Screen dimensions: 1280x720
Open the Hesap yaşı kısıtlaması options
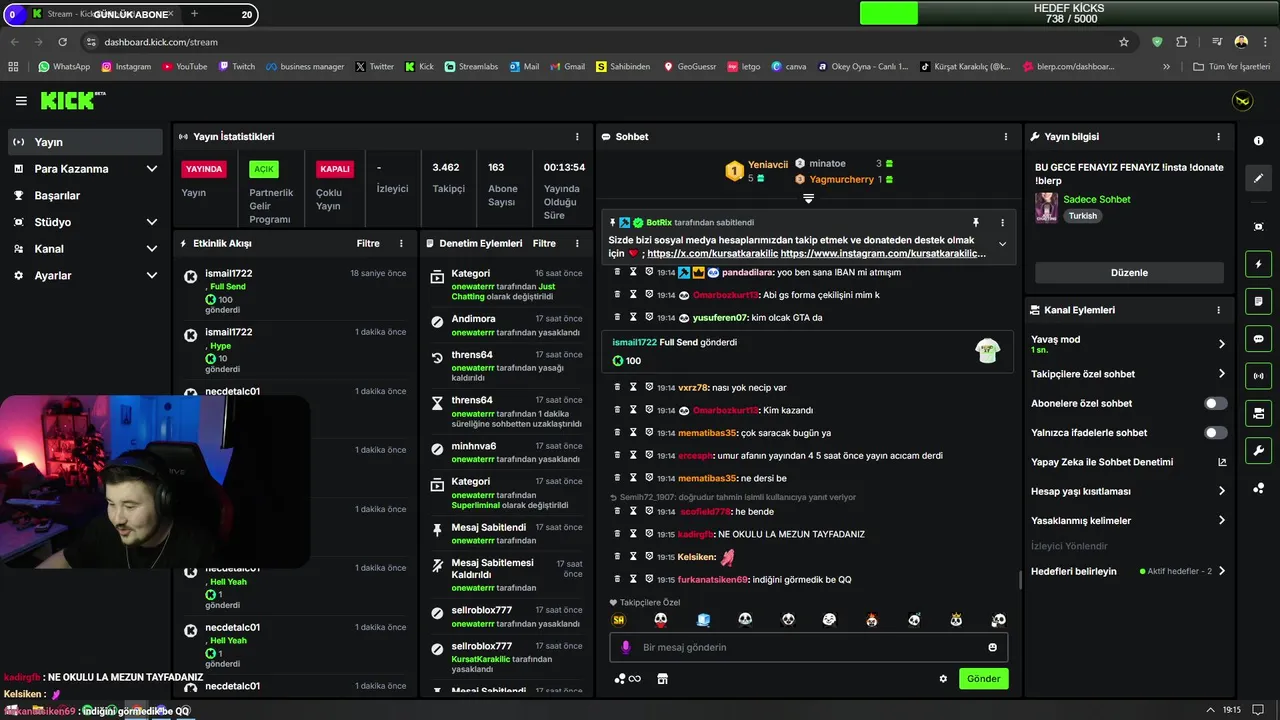point(1128,491)
